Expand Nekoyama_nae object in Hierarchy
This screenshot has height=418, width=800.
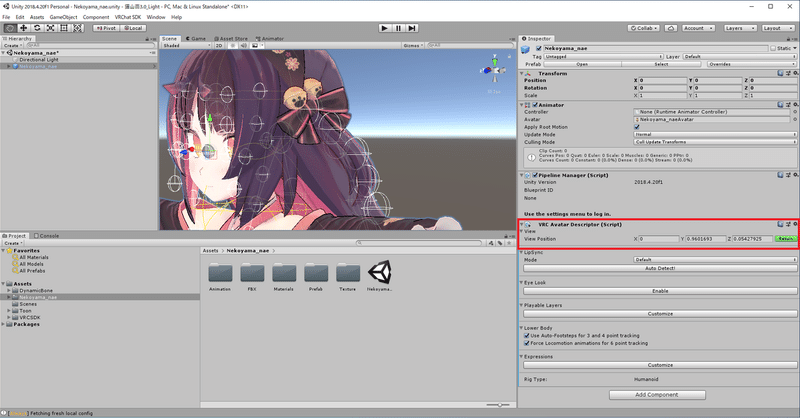tap(9, 66)
